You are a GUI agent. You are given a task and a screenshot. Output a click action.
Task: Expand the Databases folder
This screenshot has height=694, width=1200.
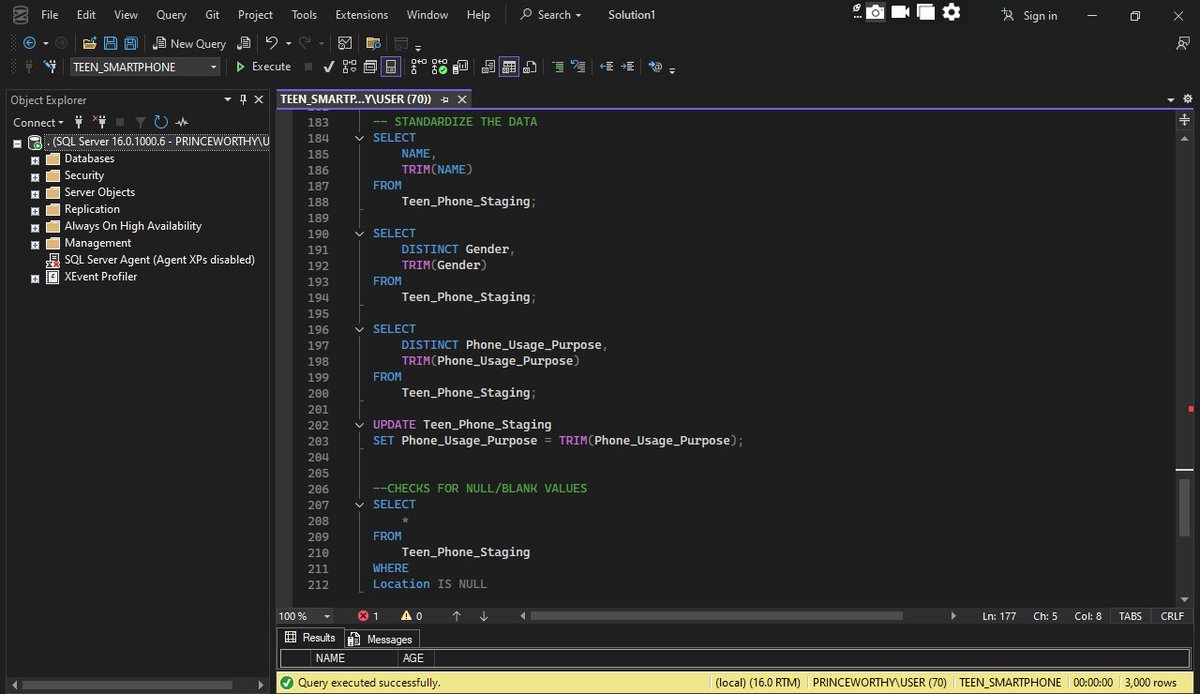click(x=35, y=159)
